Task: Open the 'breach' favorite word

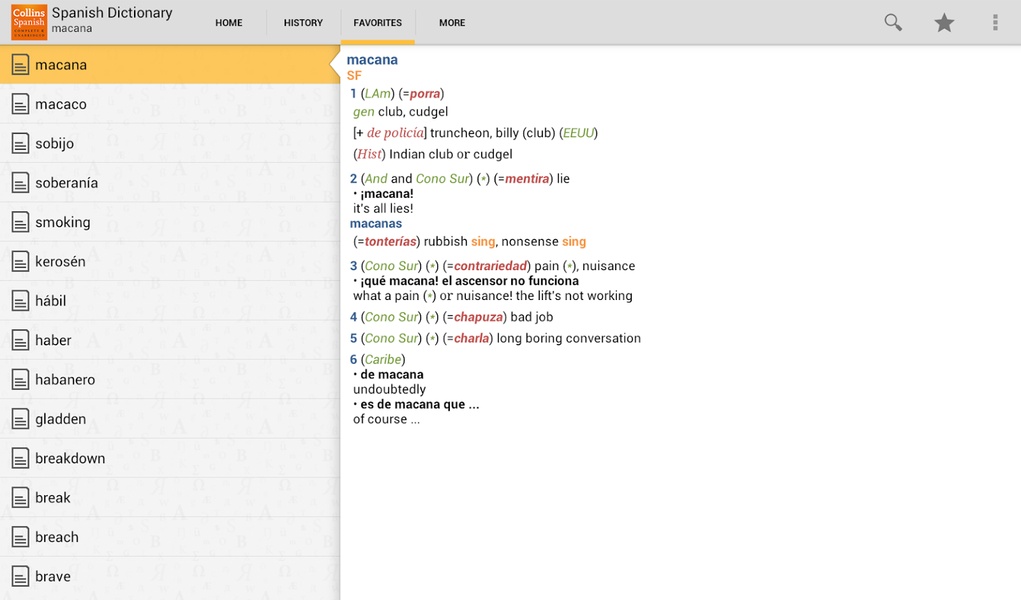Action: tap(170, 537)
